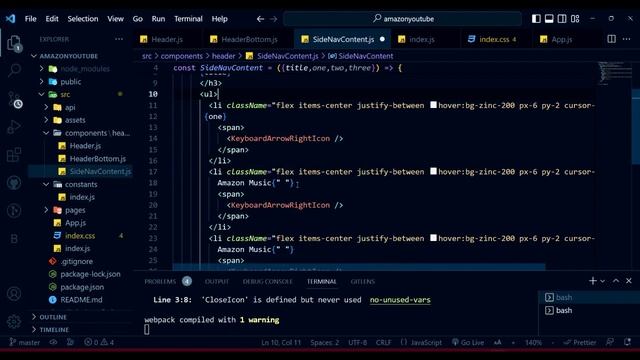Customize layout icon in title bar
The width and height of the screenshot is (640, 360).
[x=575, y=19]
